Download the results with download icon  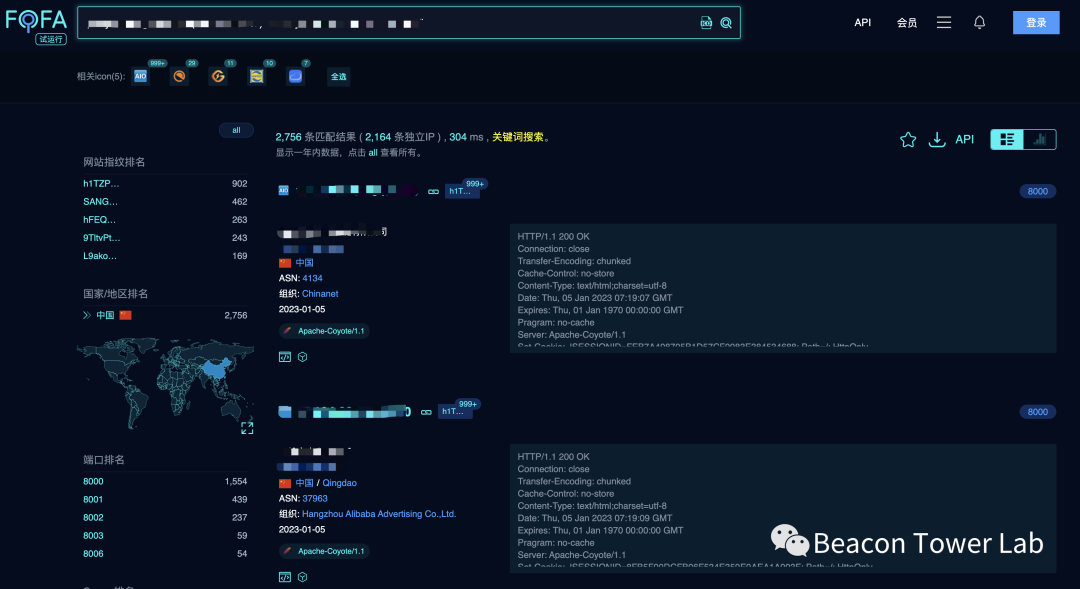click(937, 140)
